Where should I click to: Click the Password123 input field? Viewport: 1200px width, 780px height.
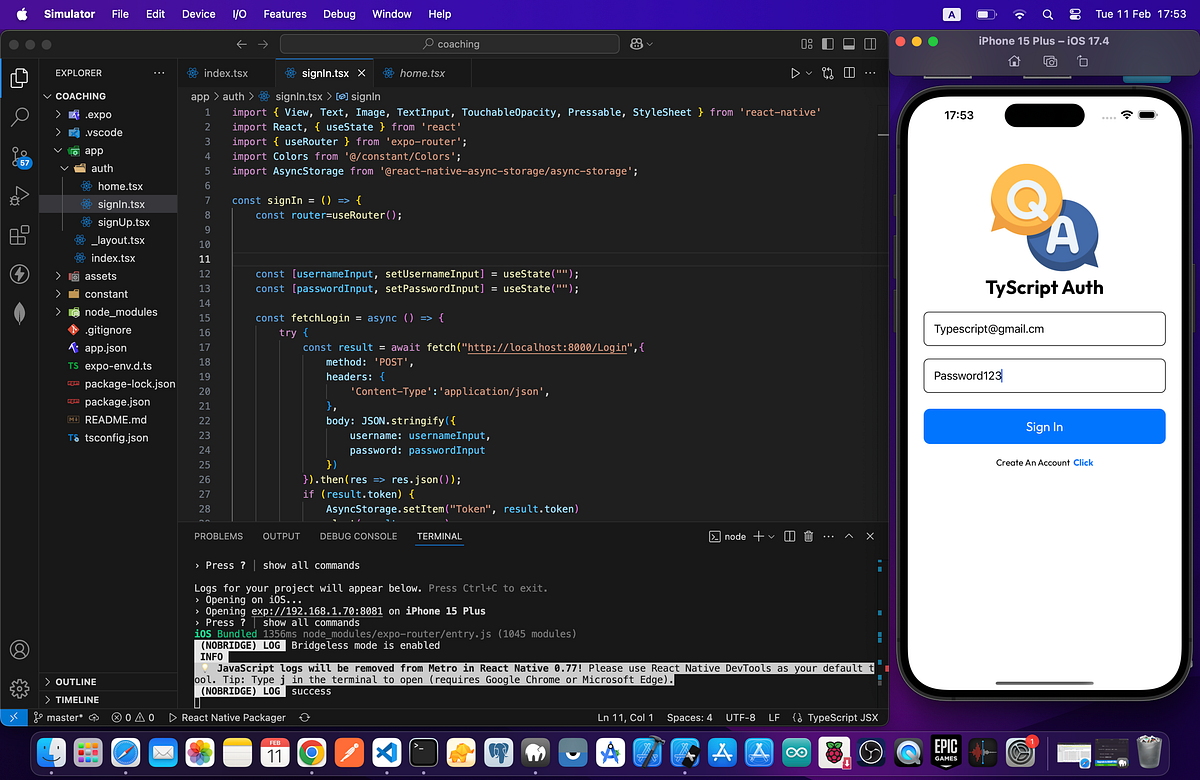click(x=1044, y=375)
